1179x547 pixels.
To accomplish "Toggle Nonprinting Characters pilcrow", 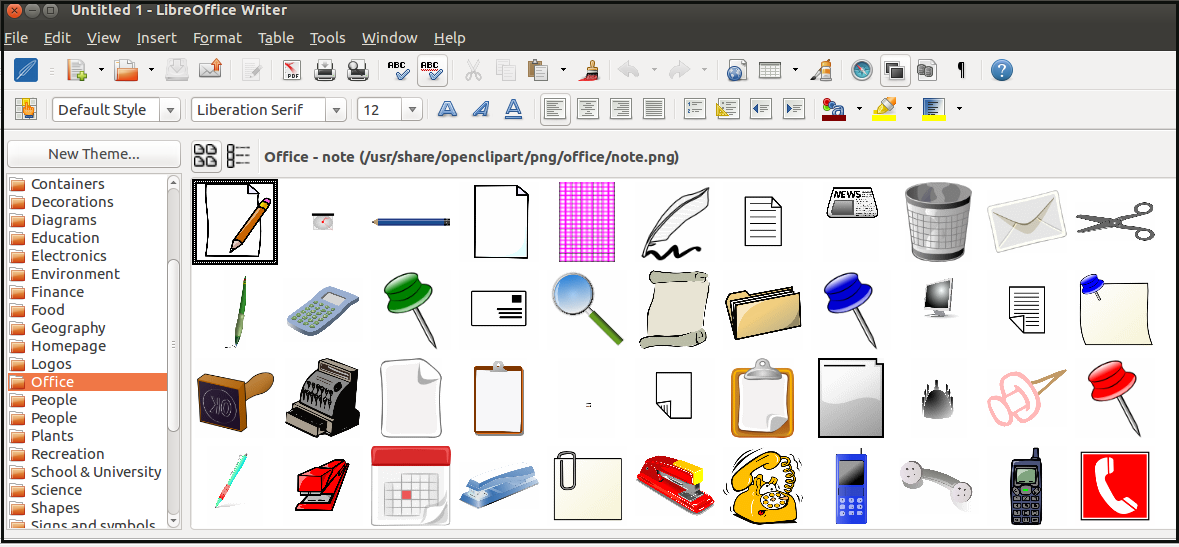I will [961, 71].
